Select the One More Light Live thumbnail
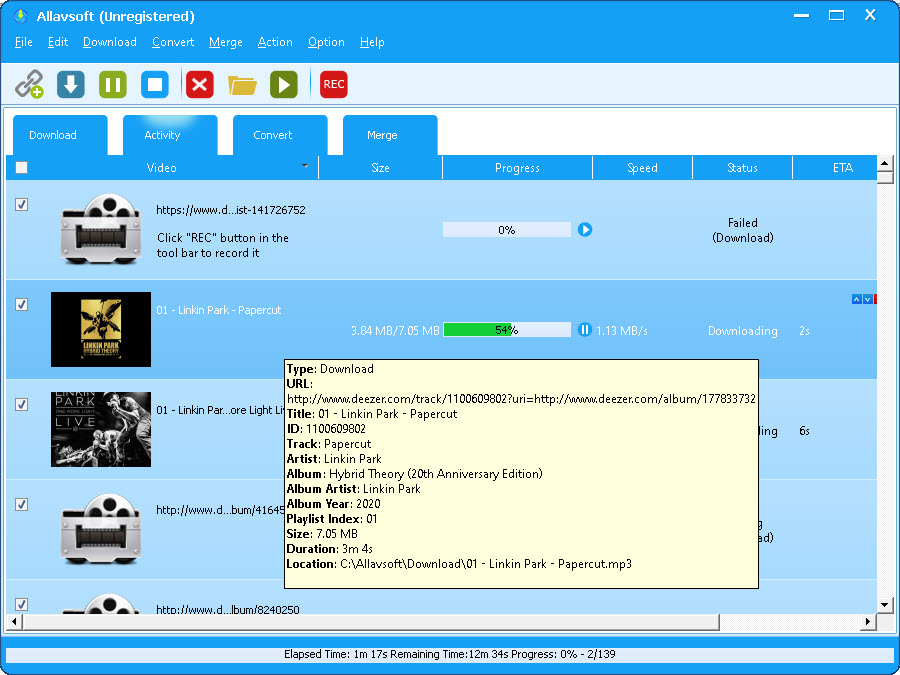 pos(101,429)
